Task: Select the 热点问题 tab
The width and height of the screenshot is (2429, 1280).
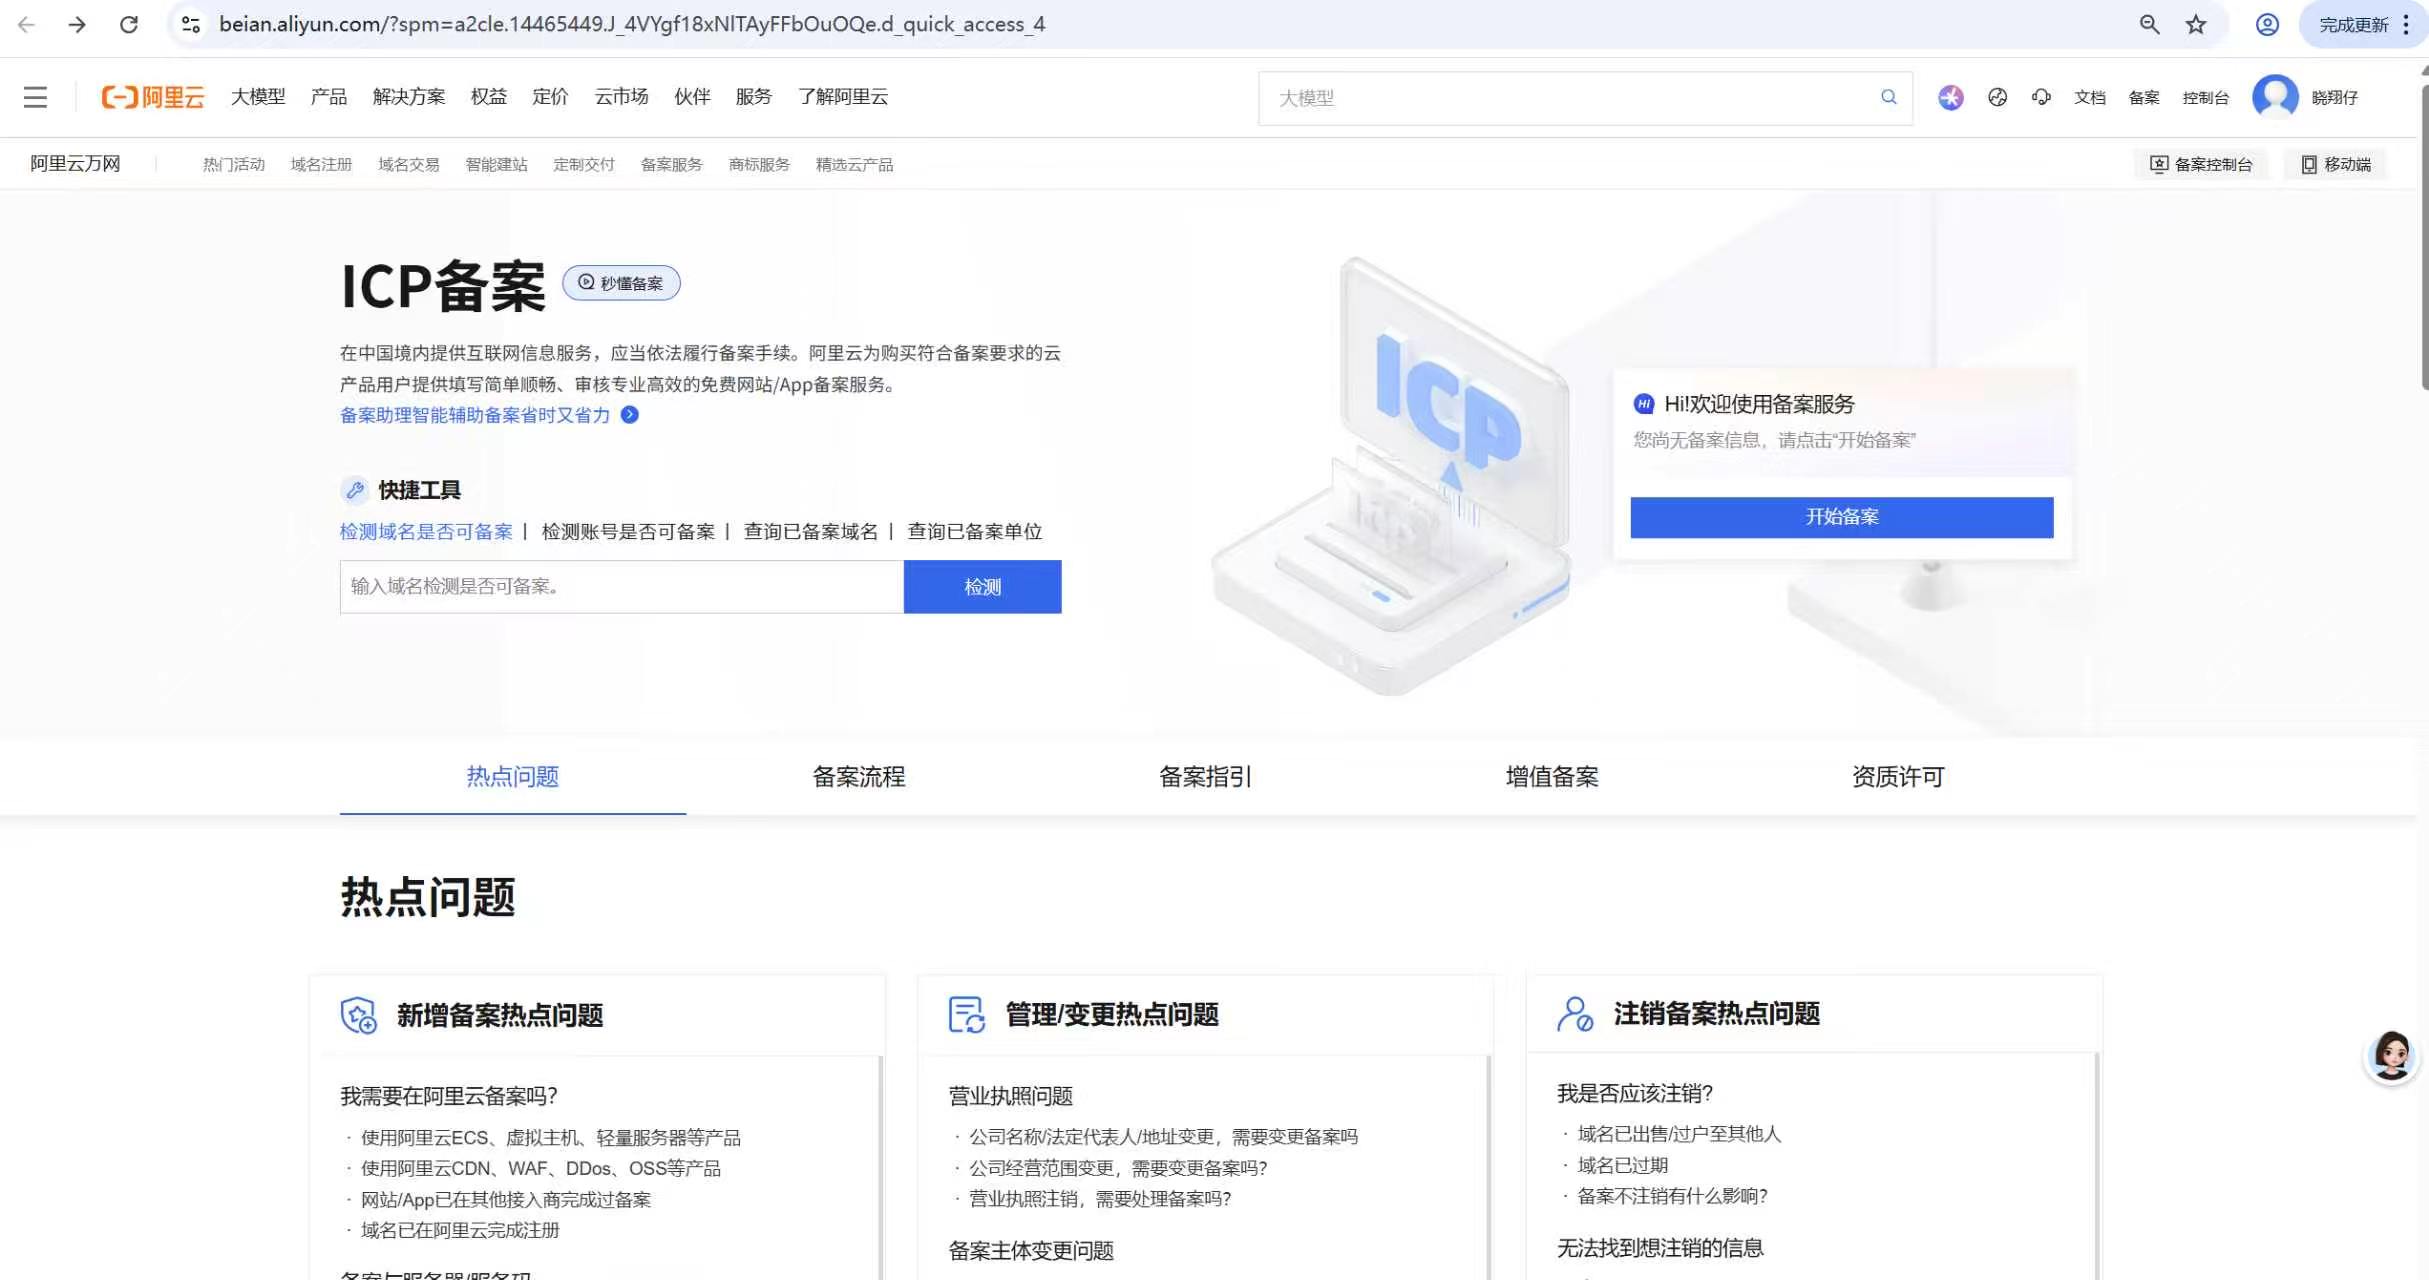Action: pyautogui.click(x=513, y=777)
